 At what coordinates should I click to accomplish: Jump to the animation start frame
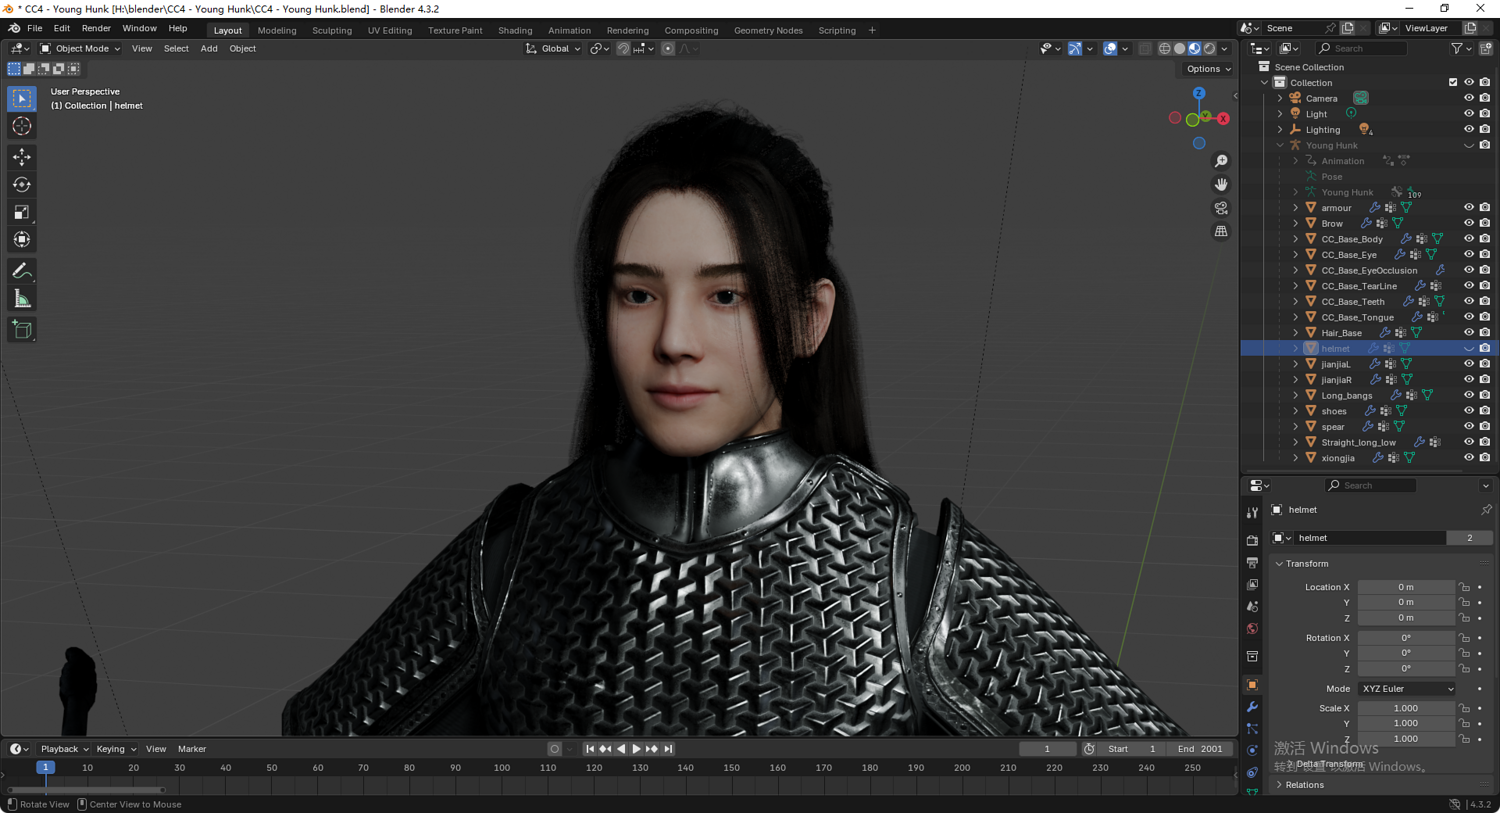coord(590,749)
